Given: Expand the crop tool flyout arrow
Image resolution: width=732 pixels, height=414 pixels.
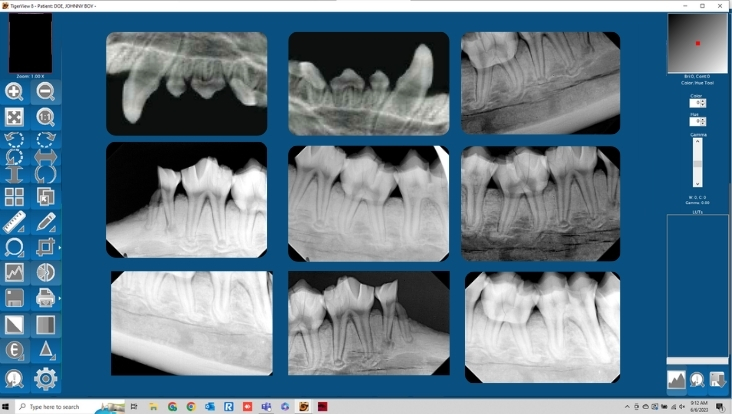Looking at the screenshot, I should pyautogui.click(x=59, y=247).
